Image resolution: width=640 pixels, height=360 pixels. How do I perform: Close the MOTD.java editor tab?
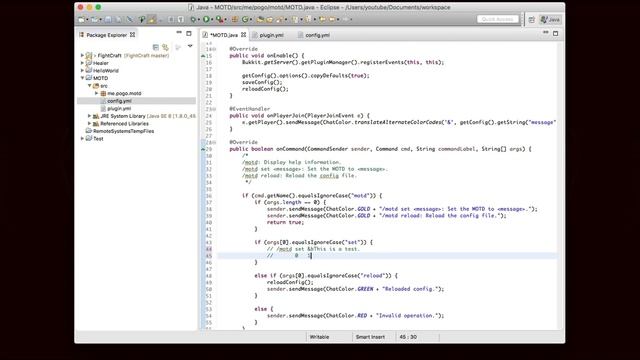[244, 35]
